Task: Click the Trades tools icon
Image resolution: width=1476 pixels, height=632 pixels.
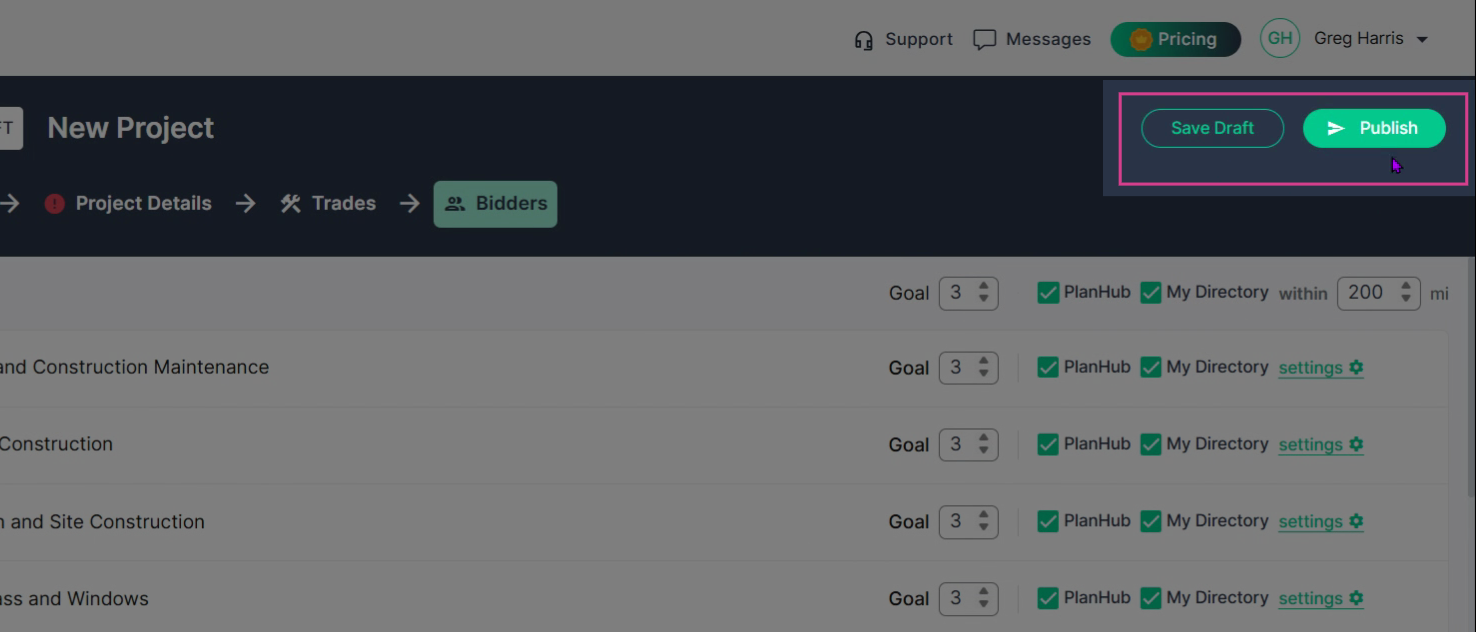Action: click(291, 203)
